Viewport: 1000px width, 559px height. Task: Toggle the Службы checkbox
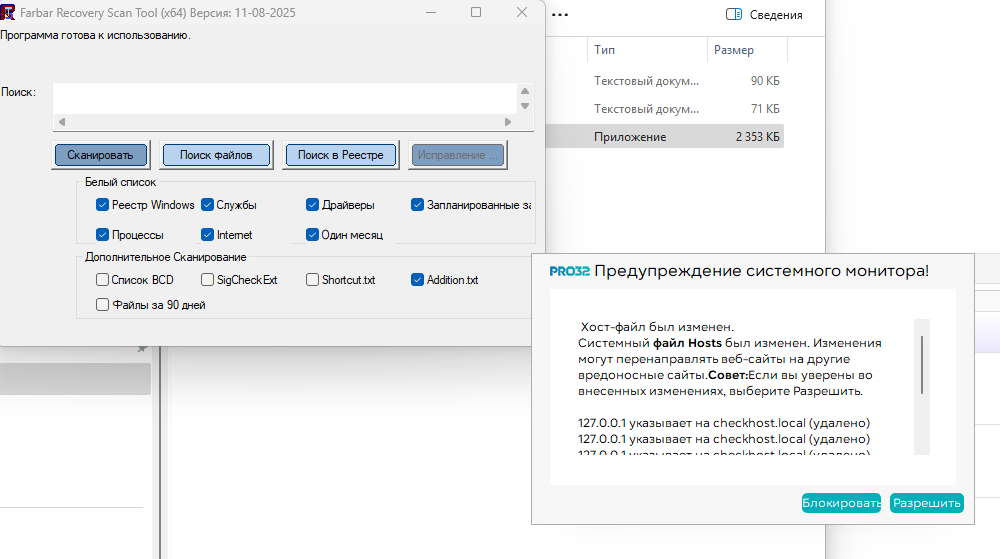[x=207, y=205]
